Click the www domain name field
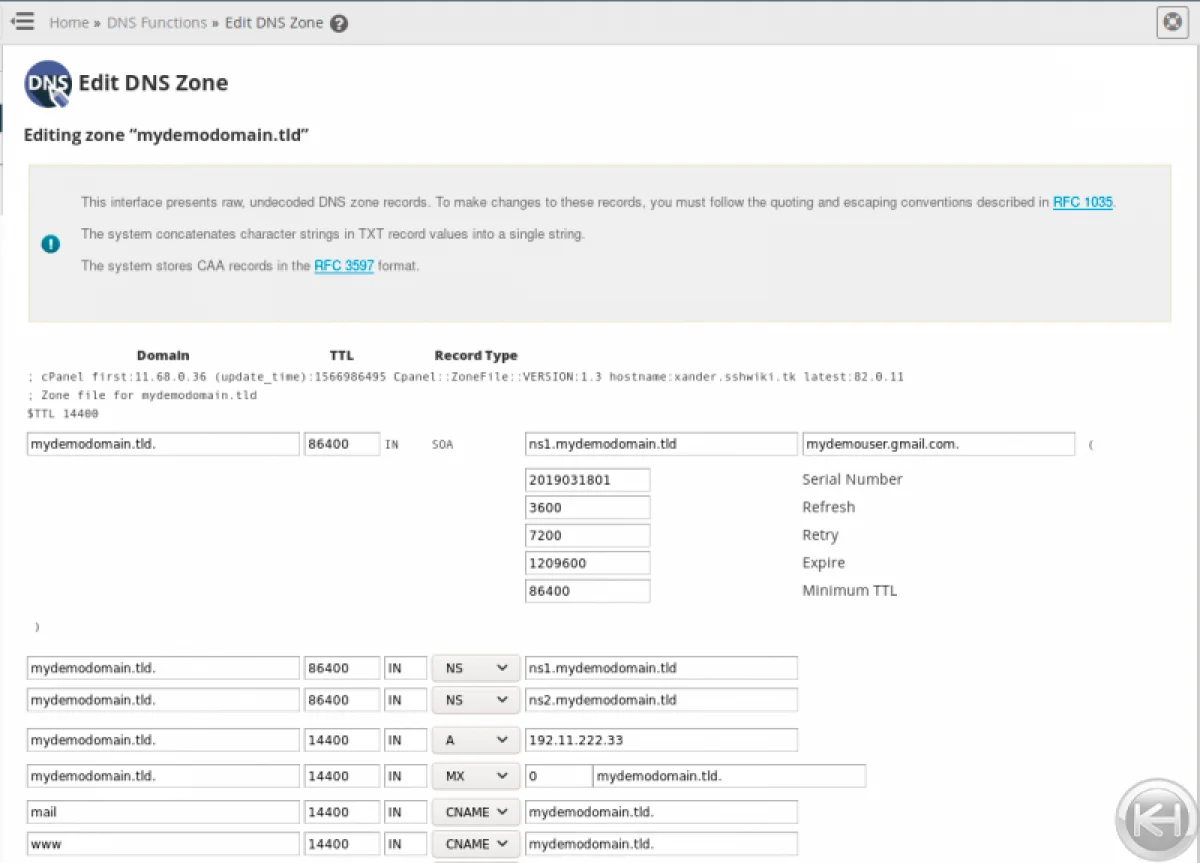Screen dimensions: 1200x863 coord(163,844)
